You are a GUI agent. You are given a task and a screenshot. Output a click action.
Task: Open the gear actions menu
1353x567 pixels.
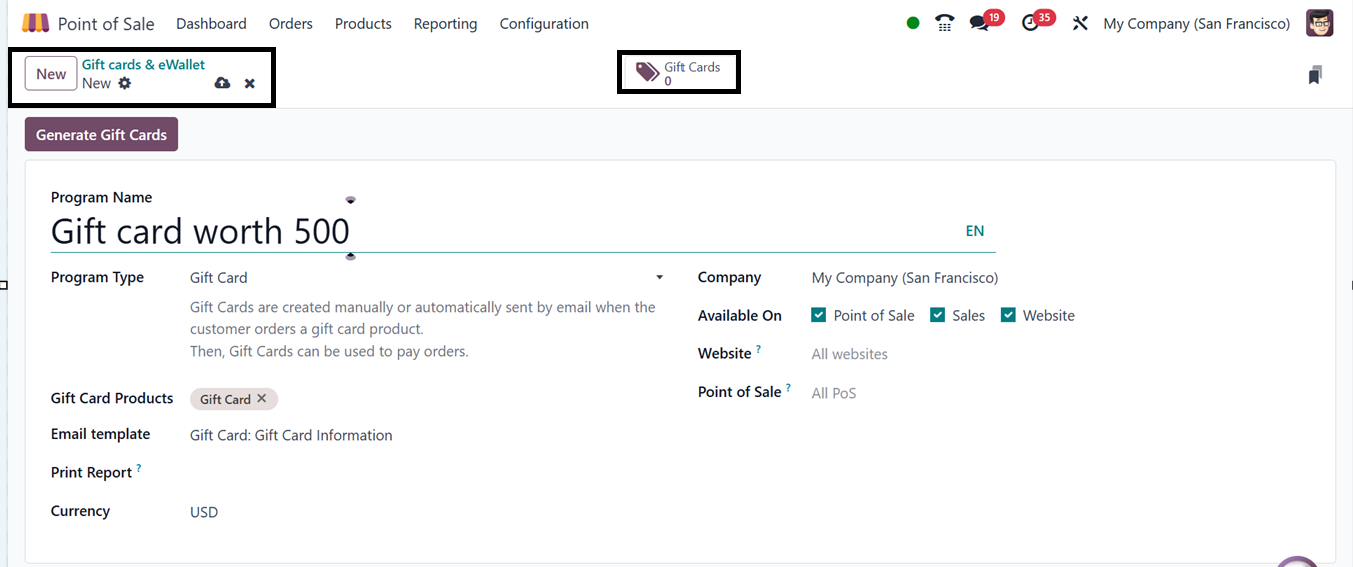coord(125,83)
